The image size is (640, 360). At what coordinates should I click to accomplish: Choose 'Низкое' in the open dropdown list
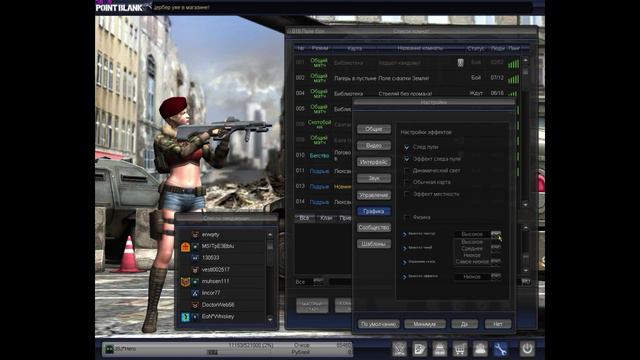pyautogui.click(x=472, y=255)
